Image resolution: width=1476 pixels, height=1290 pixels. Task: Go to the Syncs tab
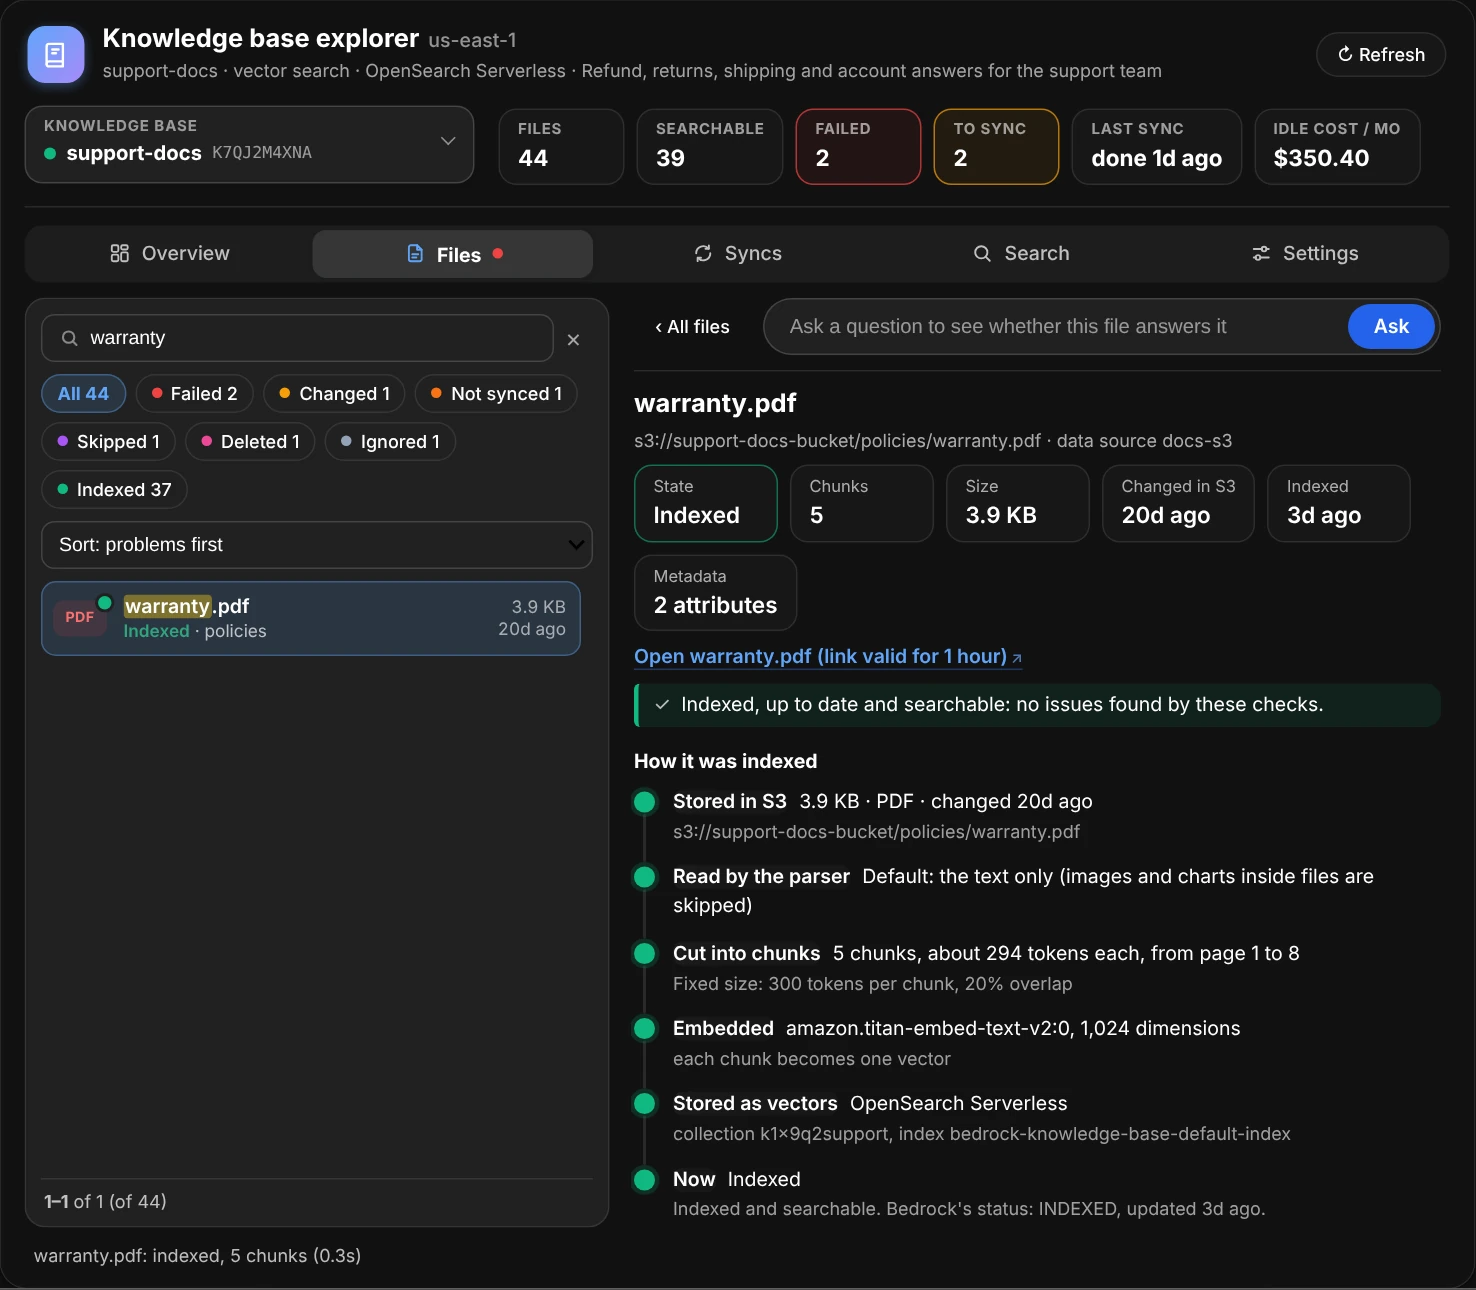tap(738, 254)
